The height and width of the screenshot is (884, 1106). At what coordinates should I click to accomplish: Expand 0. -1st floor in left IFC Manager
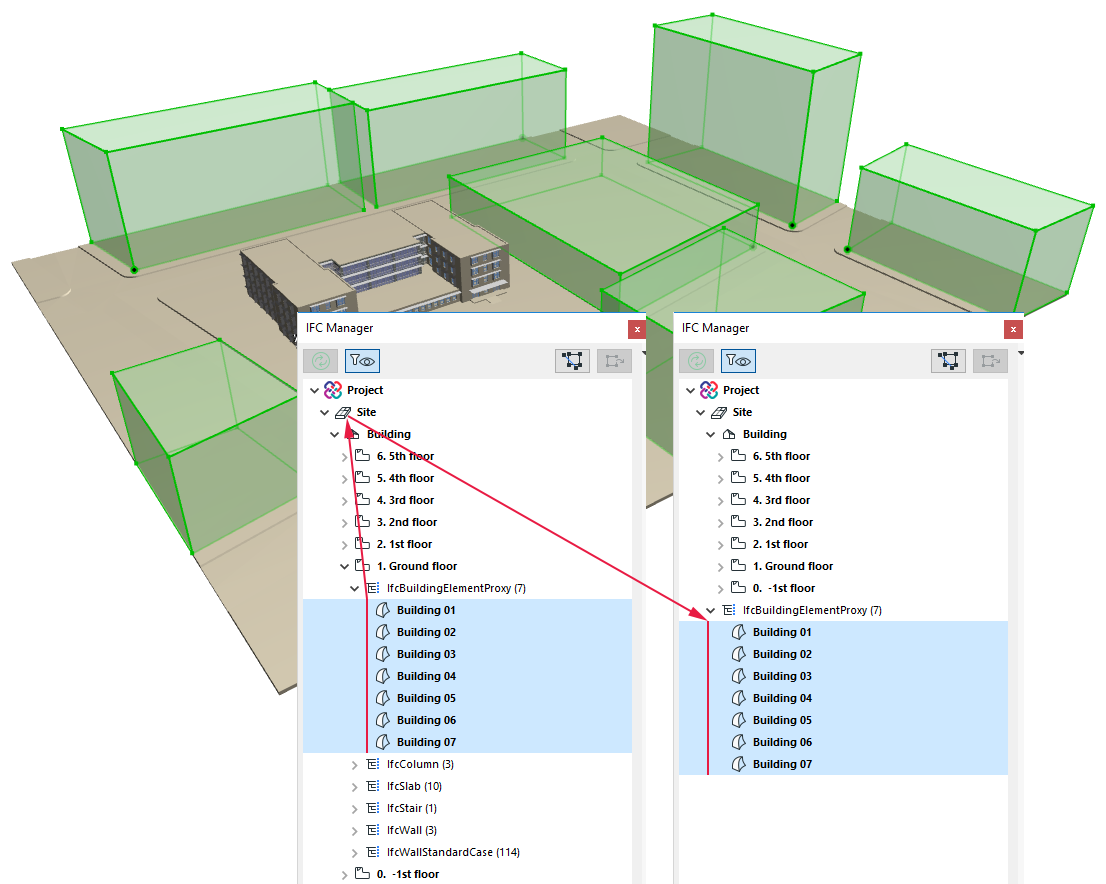coord(344,875)
